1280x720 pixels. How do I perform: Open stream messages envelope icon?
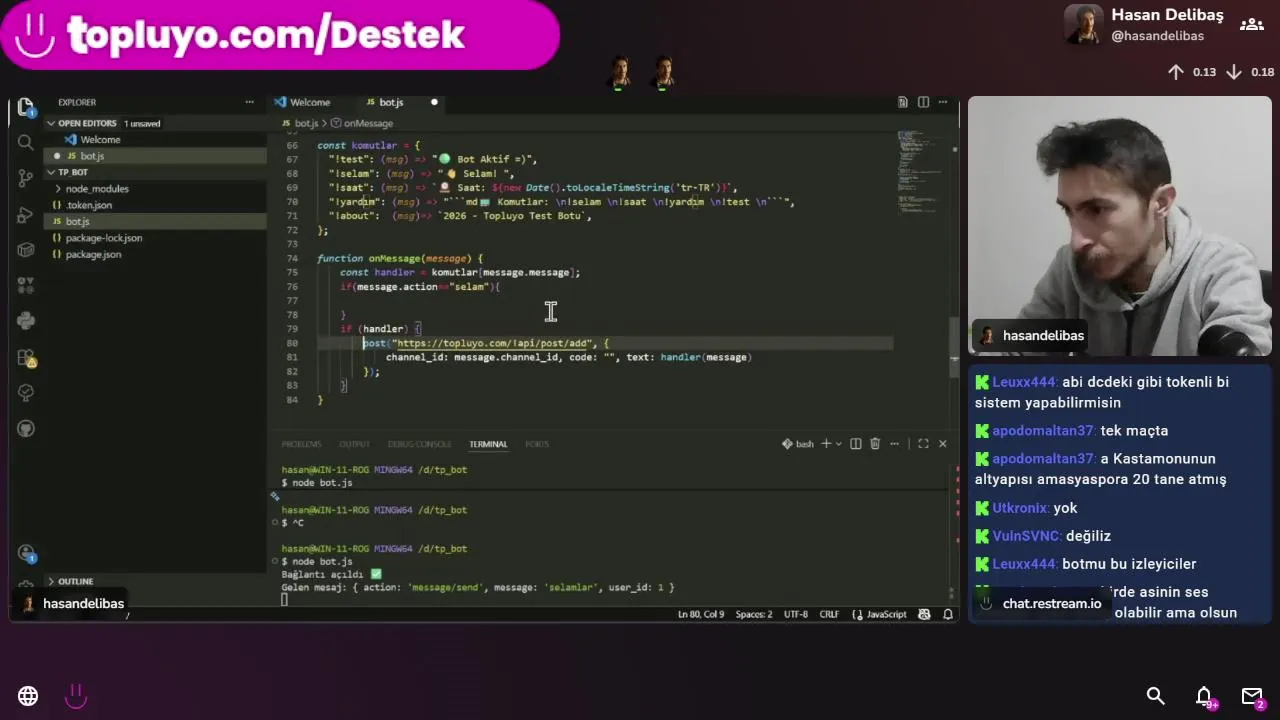point(1253,697)
